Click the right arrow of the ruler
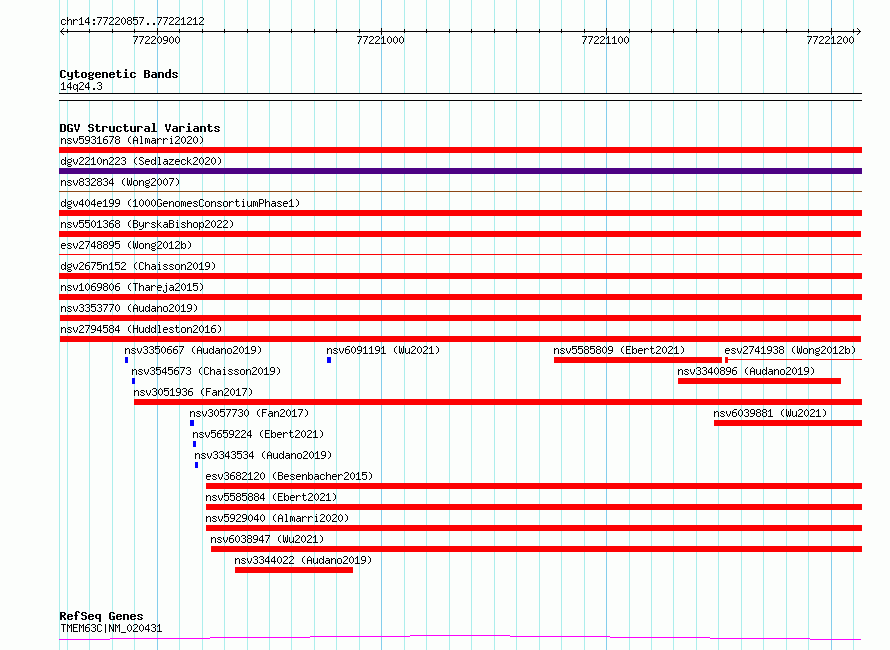Image resolution: width=890 pixels, height=650 pixels. 858,31
